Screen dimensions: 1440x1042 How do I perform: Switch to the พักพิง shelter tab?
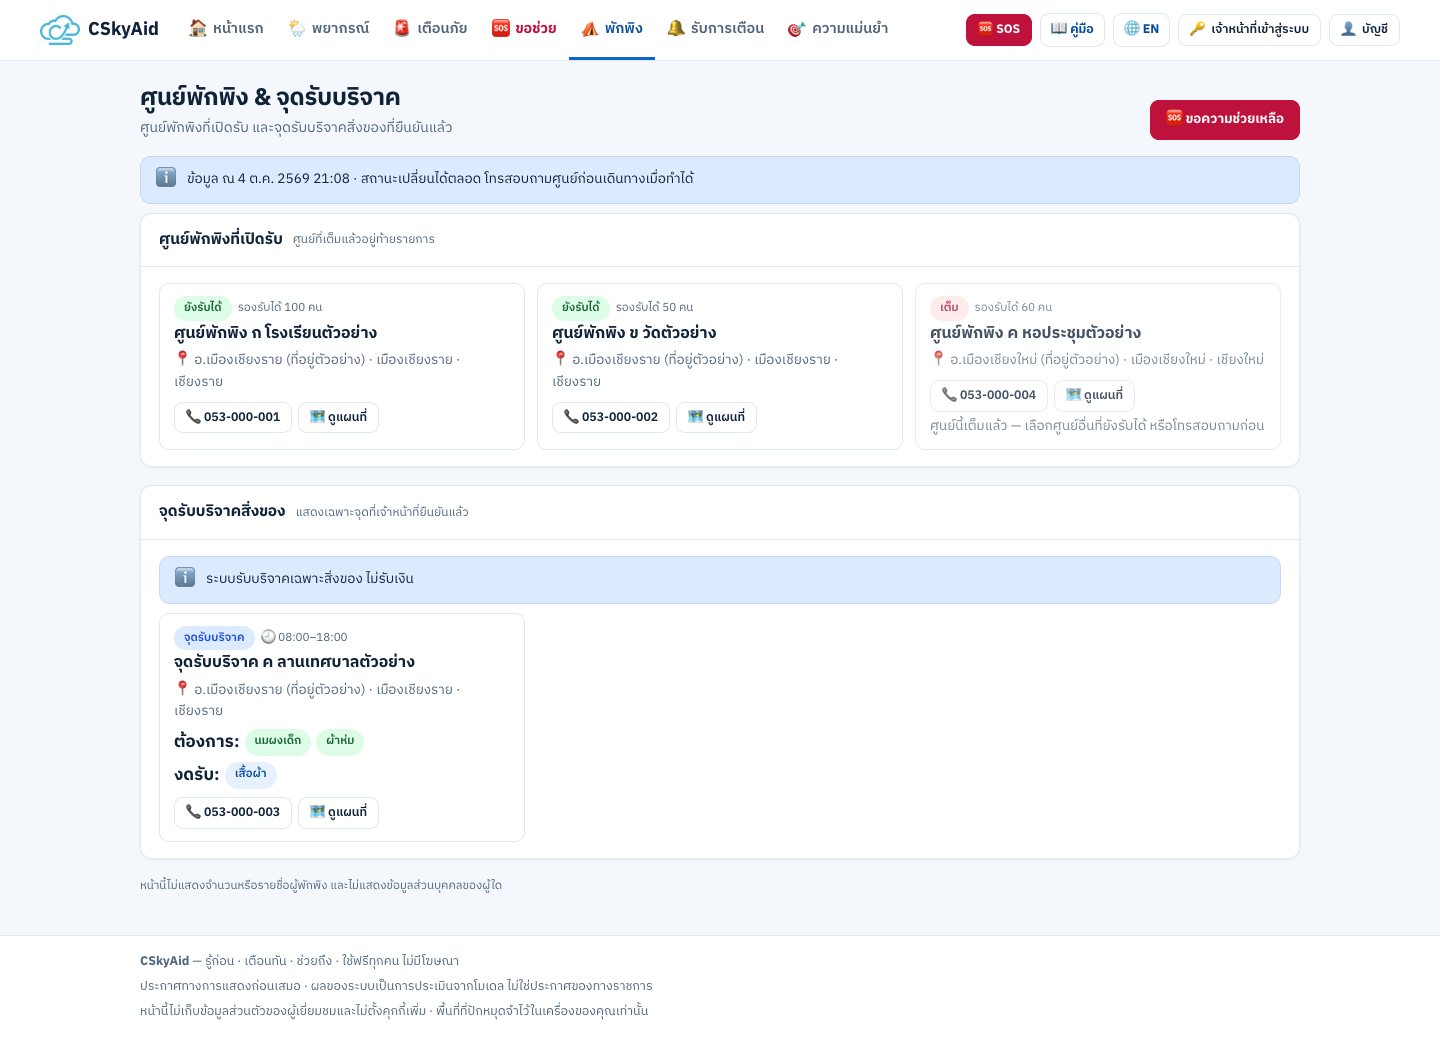[612, 29]
